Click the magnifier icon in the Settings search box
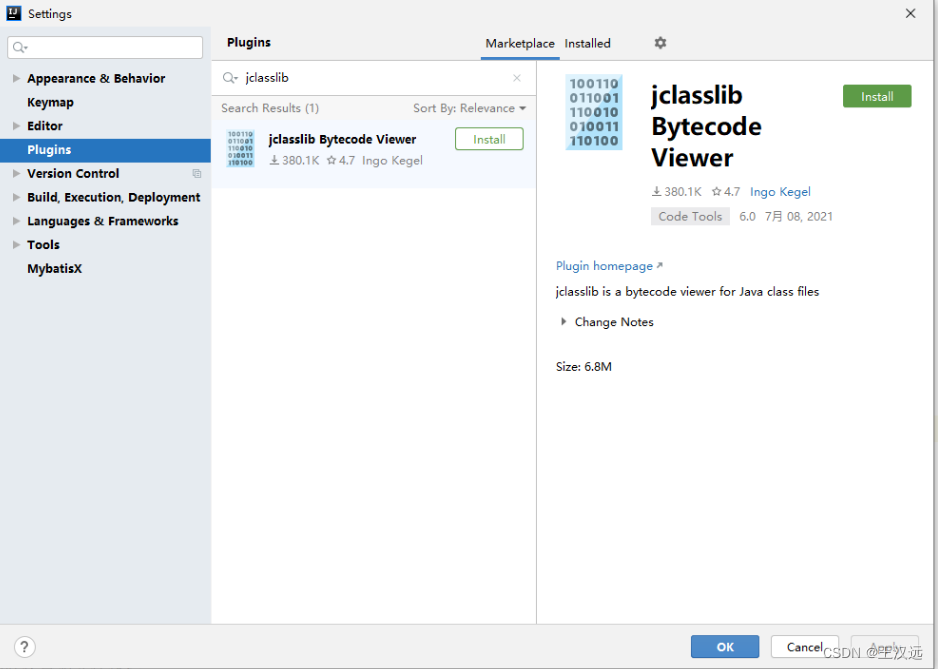Viewport: 938px width, 669px height. 20,47
